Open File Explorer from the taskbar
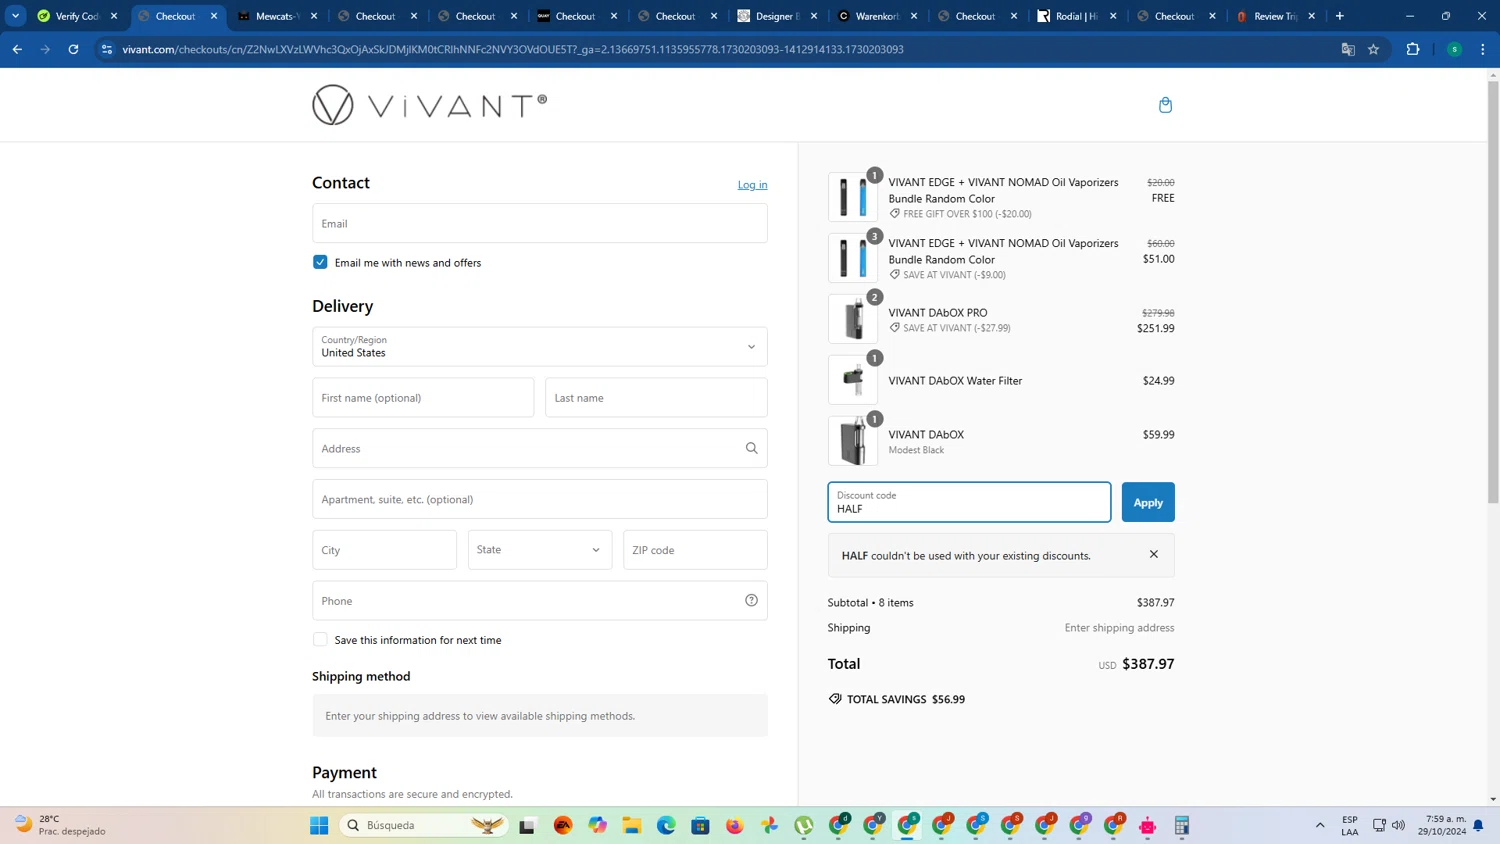The width and height of the screenshot is (1500, 844). coord(632,825)
